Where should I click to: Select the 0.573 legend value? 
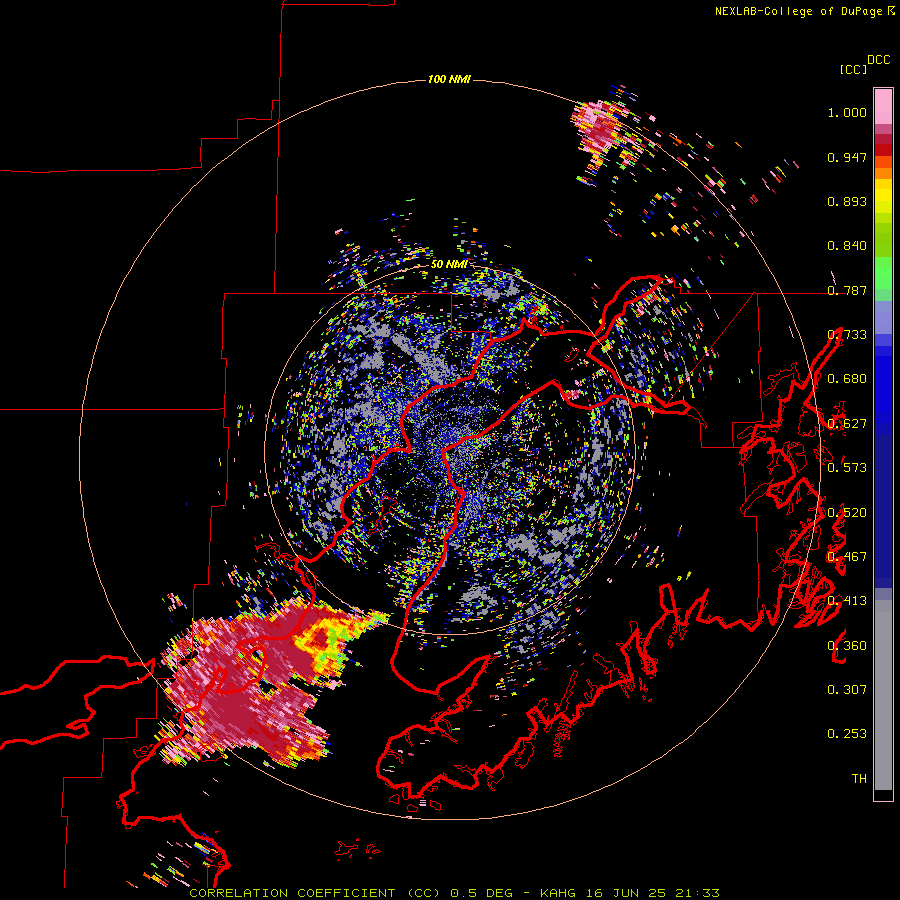pos(847,468)
